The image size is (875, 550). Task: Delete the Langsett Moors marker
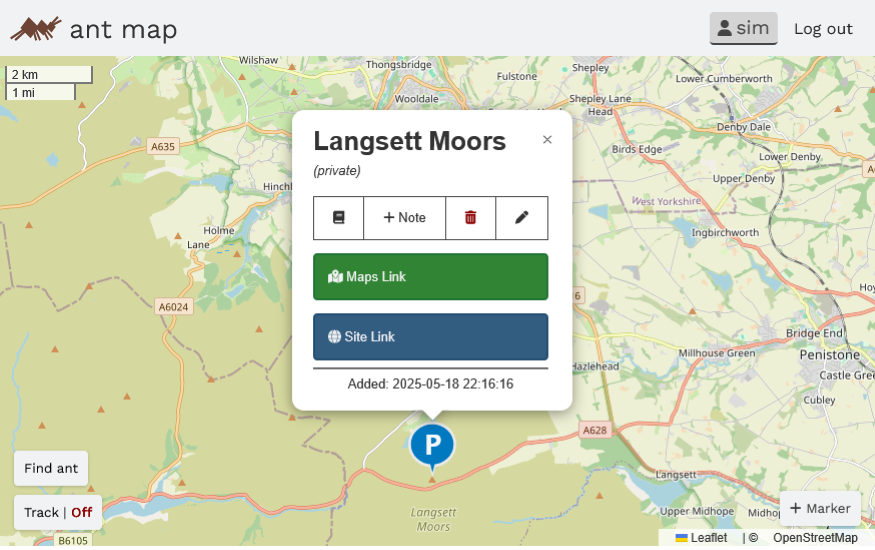point(470,218)
